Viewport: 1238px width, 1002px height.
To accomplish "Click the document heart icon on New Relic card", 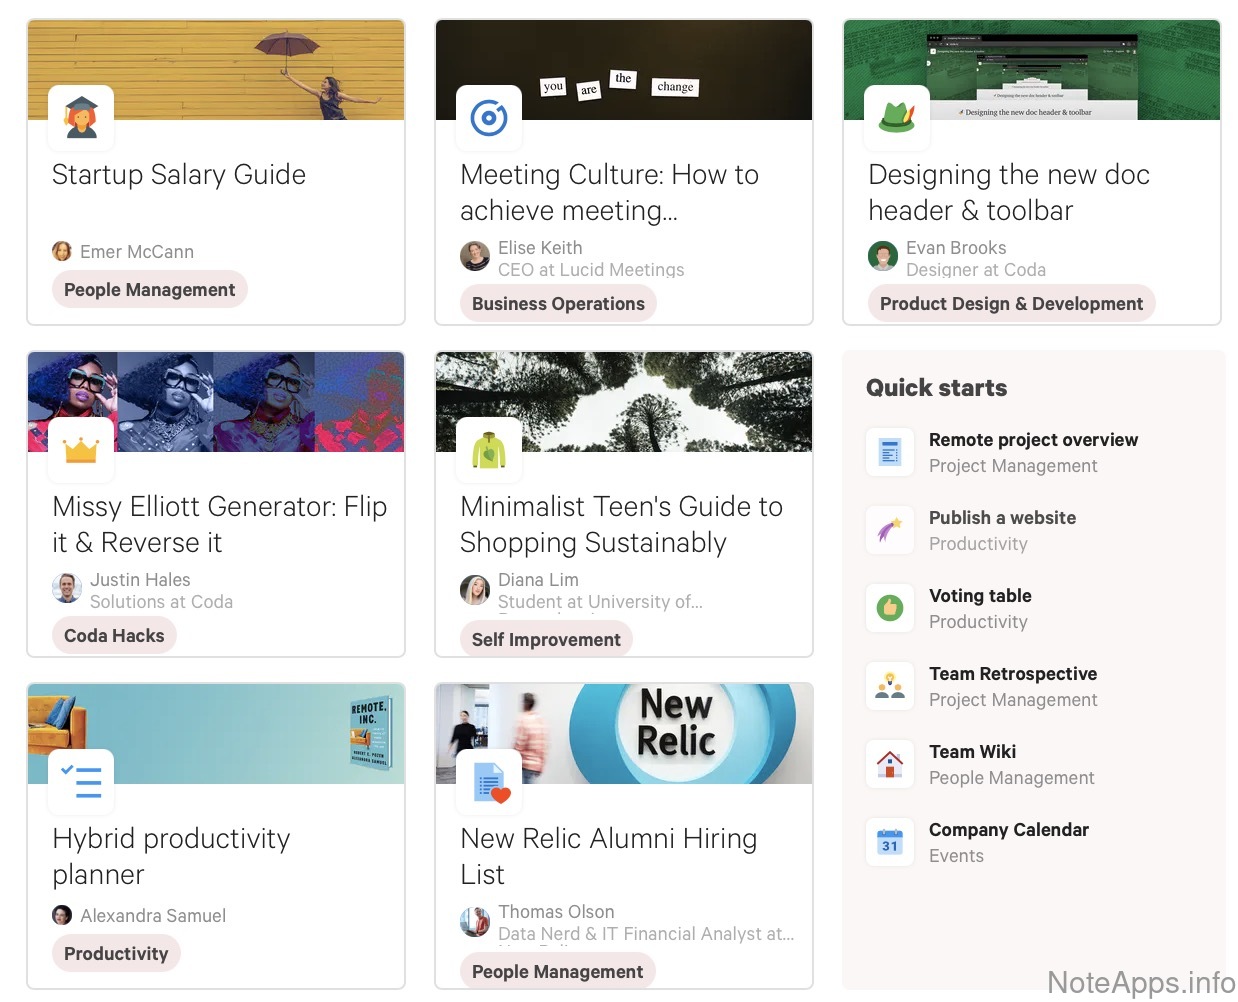I will point(489,781).
